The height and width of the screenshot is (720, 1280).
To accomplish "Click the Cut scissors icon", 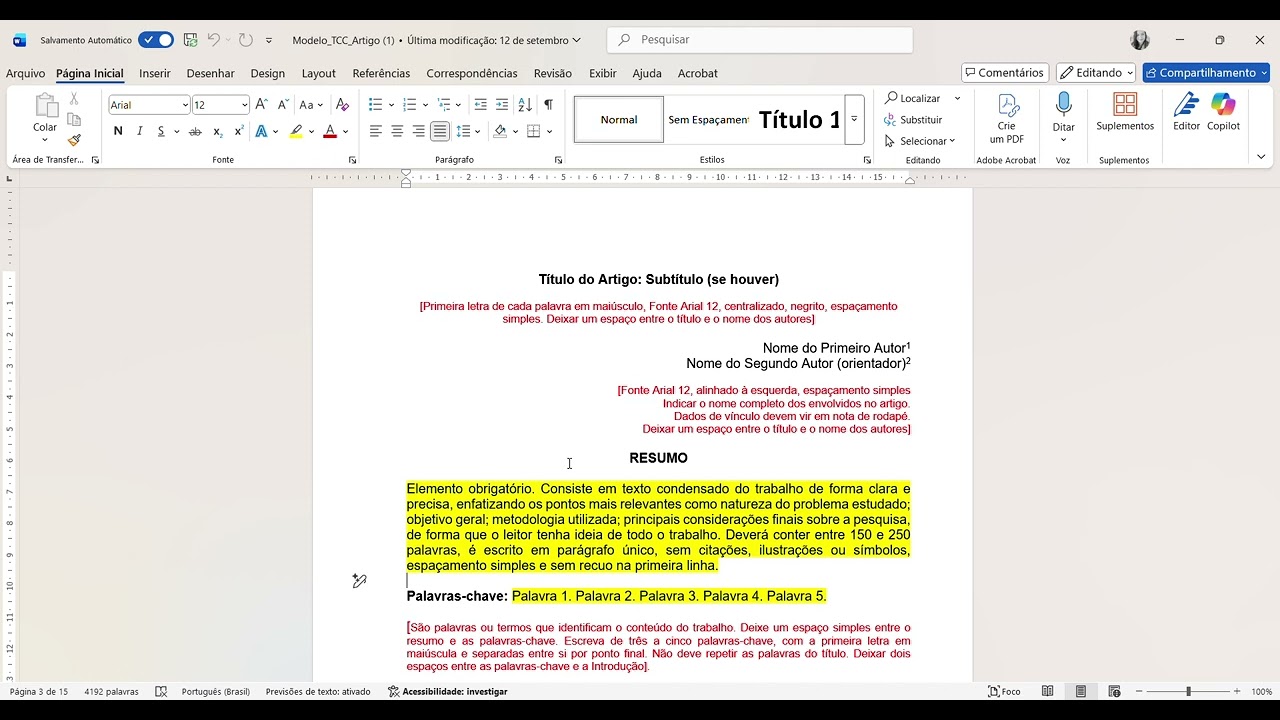I will [74, 99].
